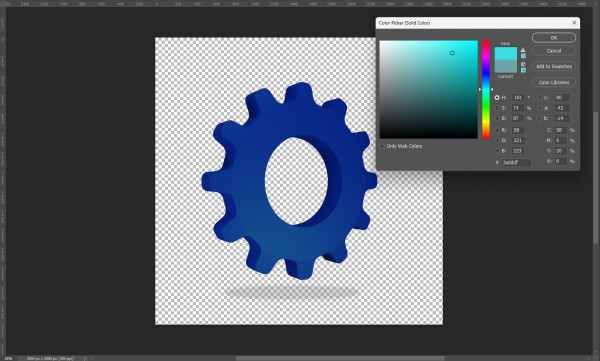Viewport: 600px width, 361px height.
Task: Click the Lab 'a' value field
Action: [562, 108]
